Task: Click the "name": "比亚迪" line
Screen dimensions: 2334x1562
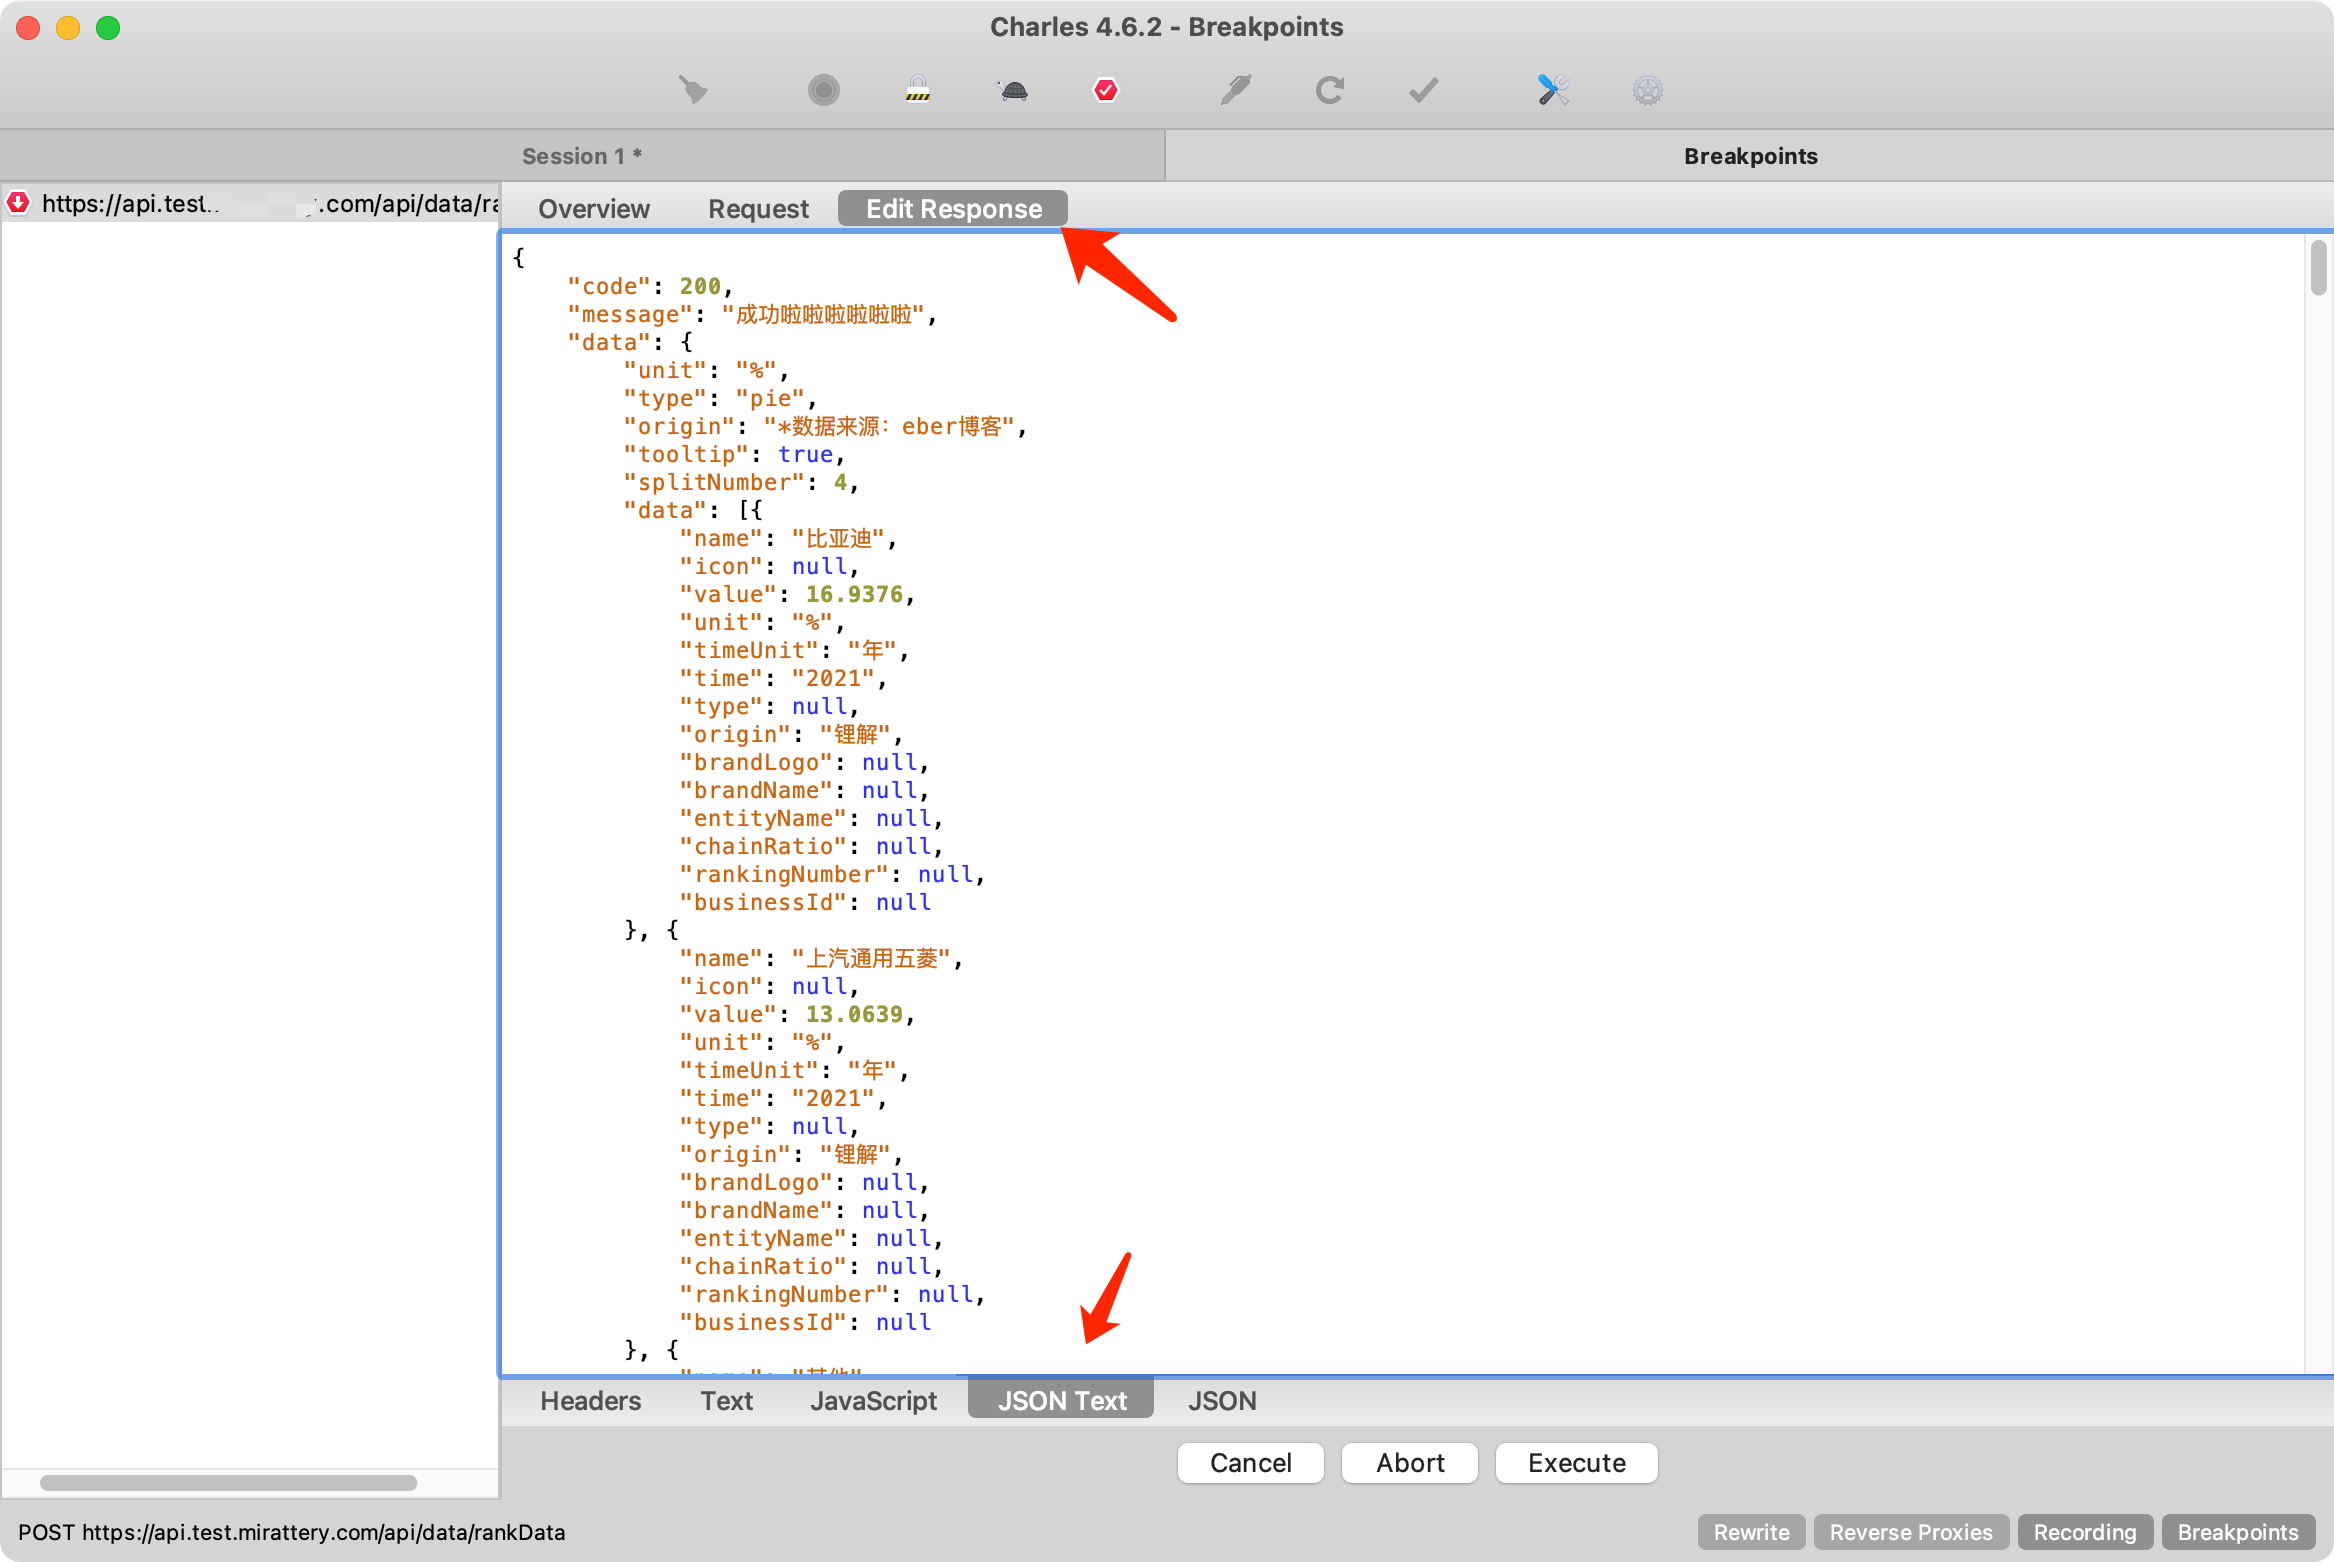Action: tap(788, 538)
